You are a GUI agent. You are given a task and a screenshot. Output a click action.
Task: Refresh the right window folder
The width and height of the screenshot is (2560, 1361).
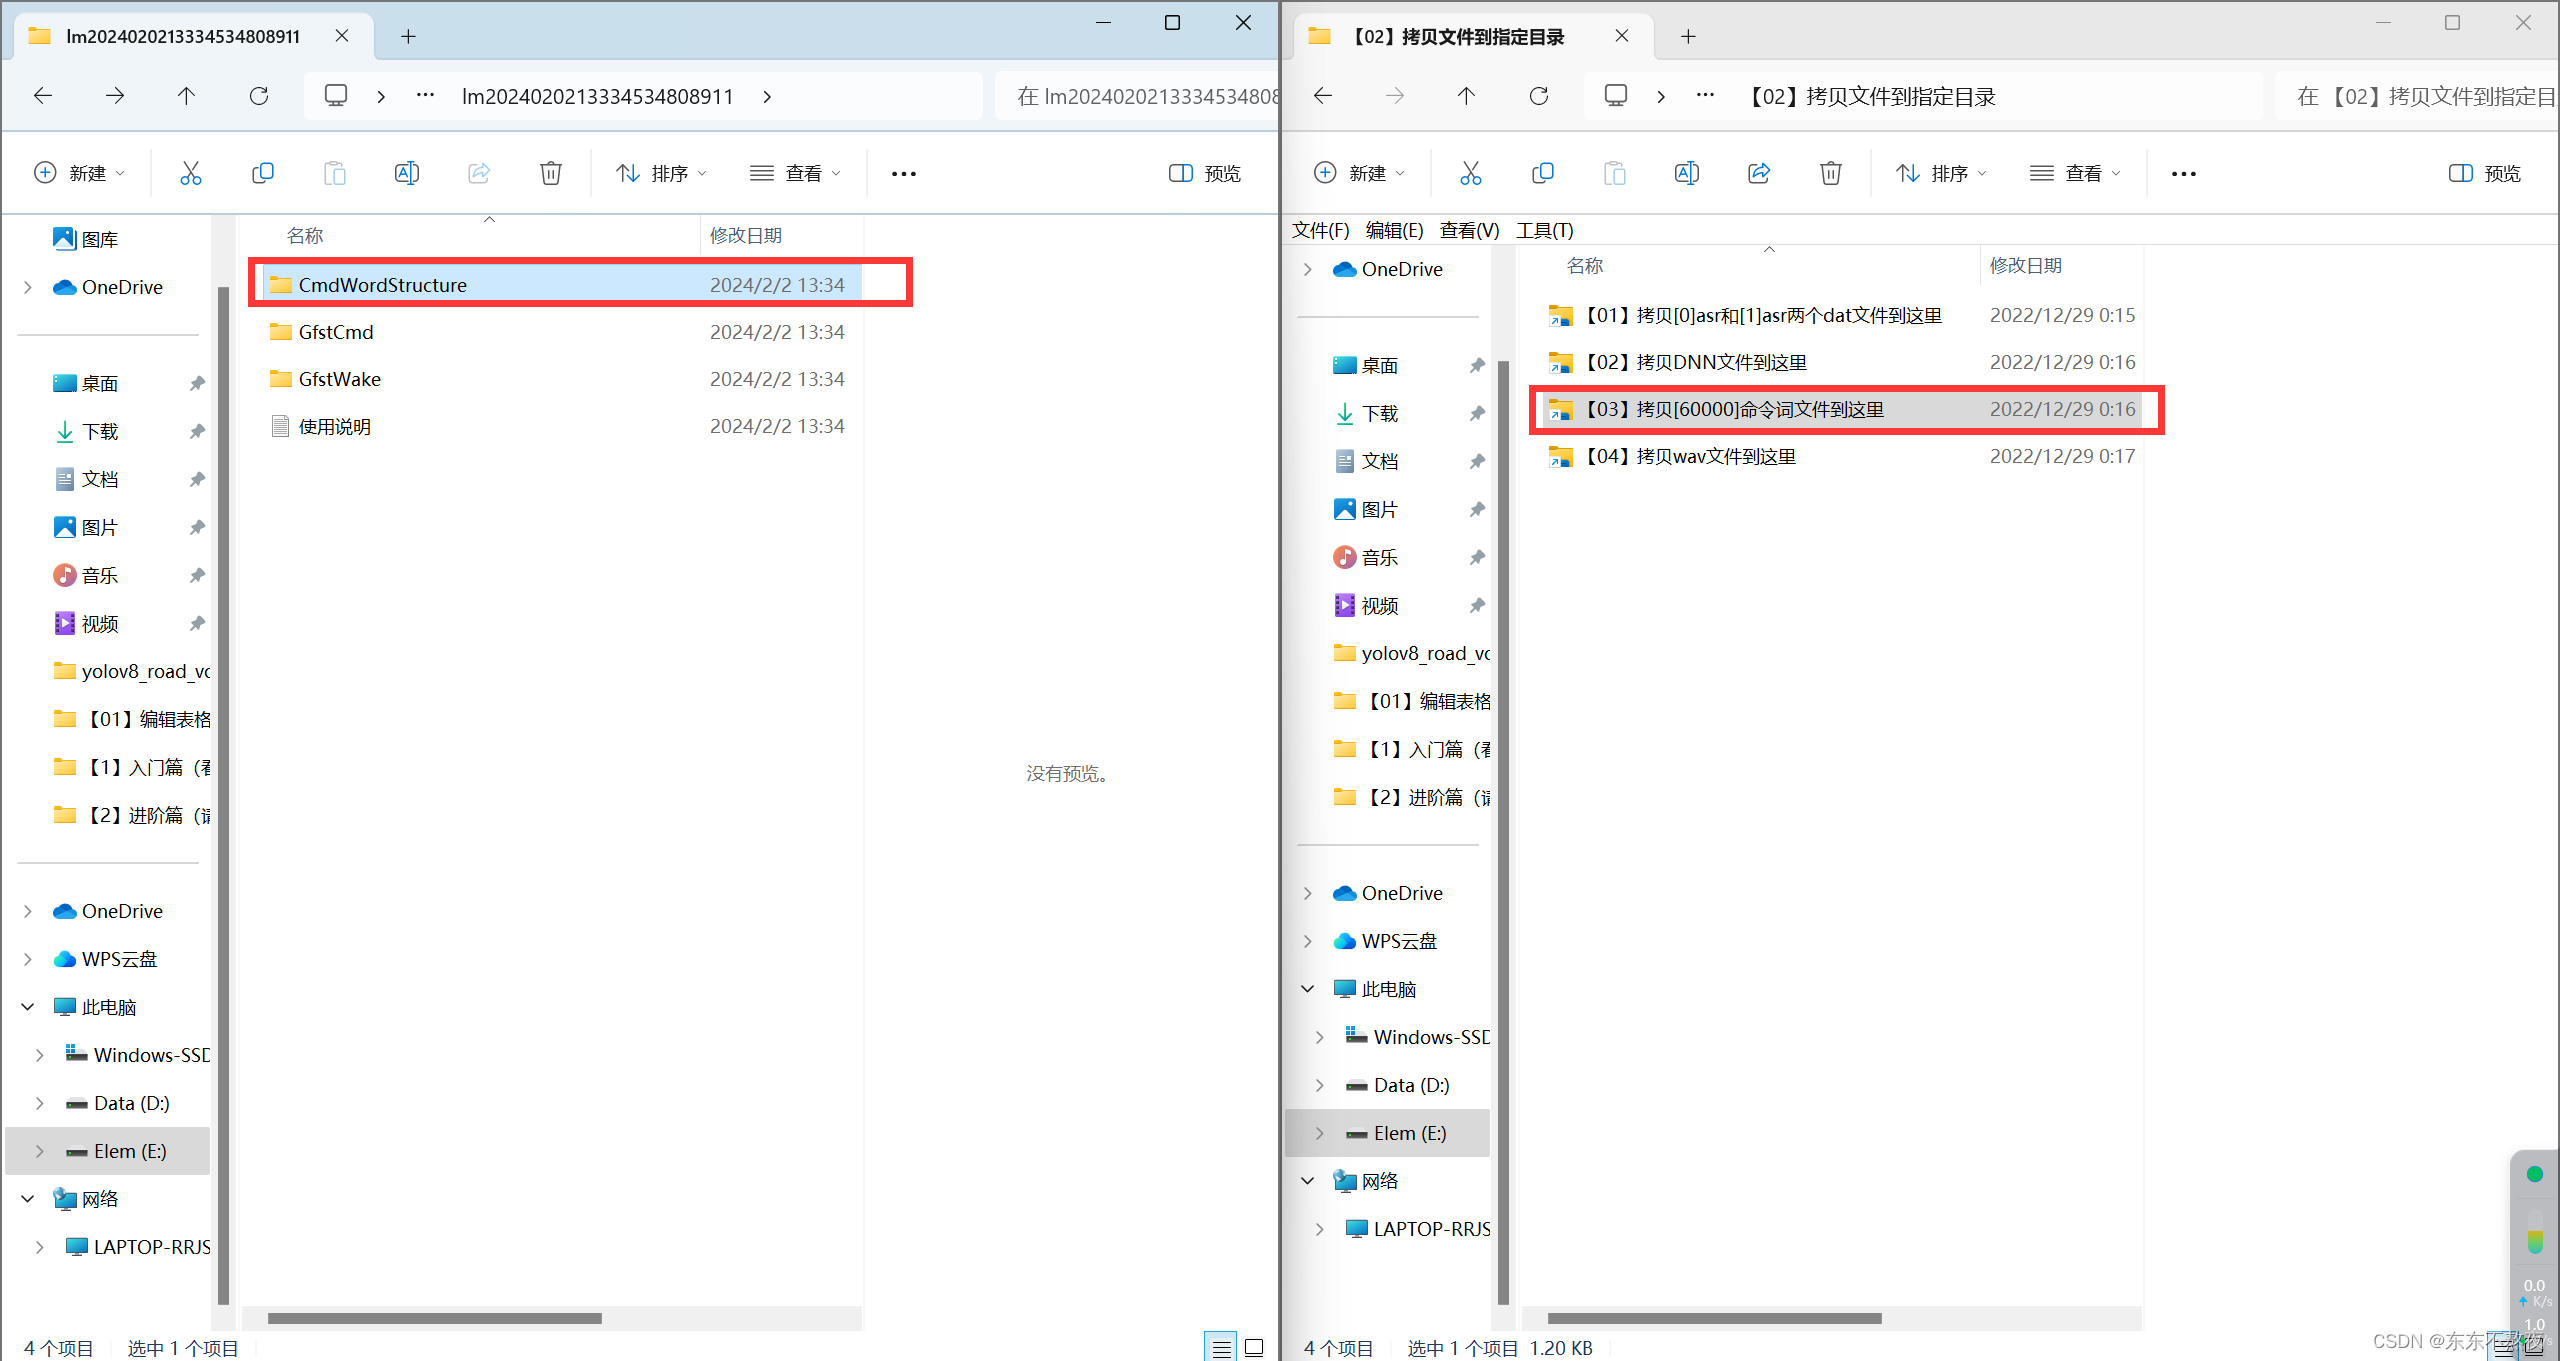tap(1539, 96)
